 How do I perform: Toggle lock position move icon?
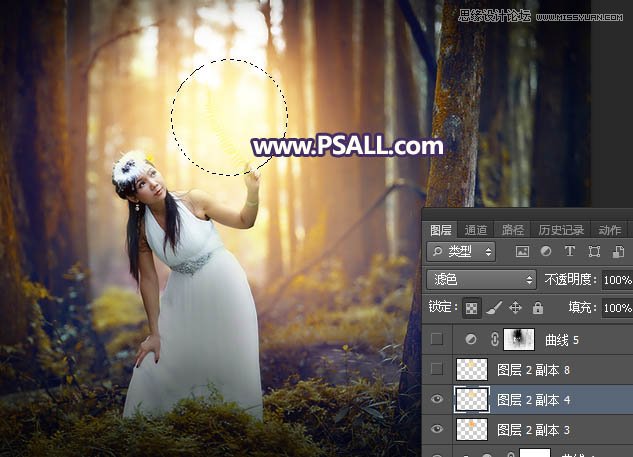coord(516,308)
